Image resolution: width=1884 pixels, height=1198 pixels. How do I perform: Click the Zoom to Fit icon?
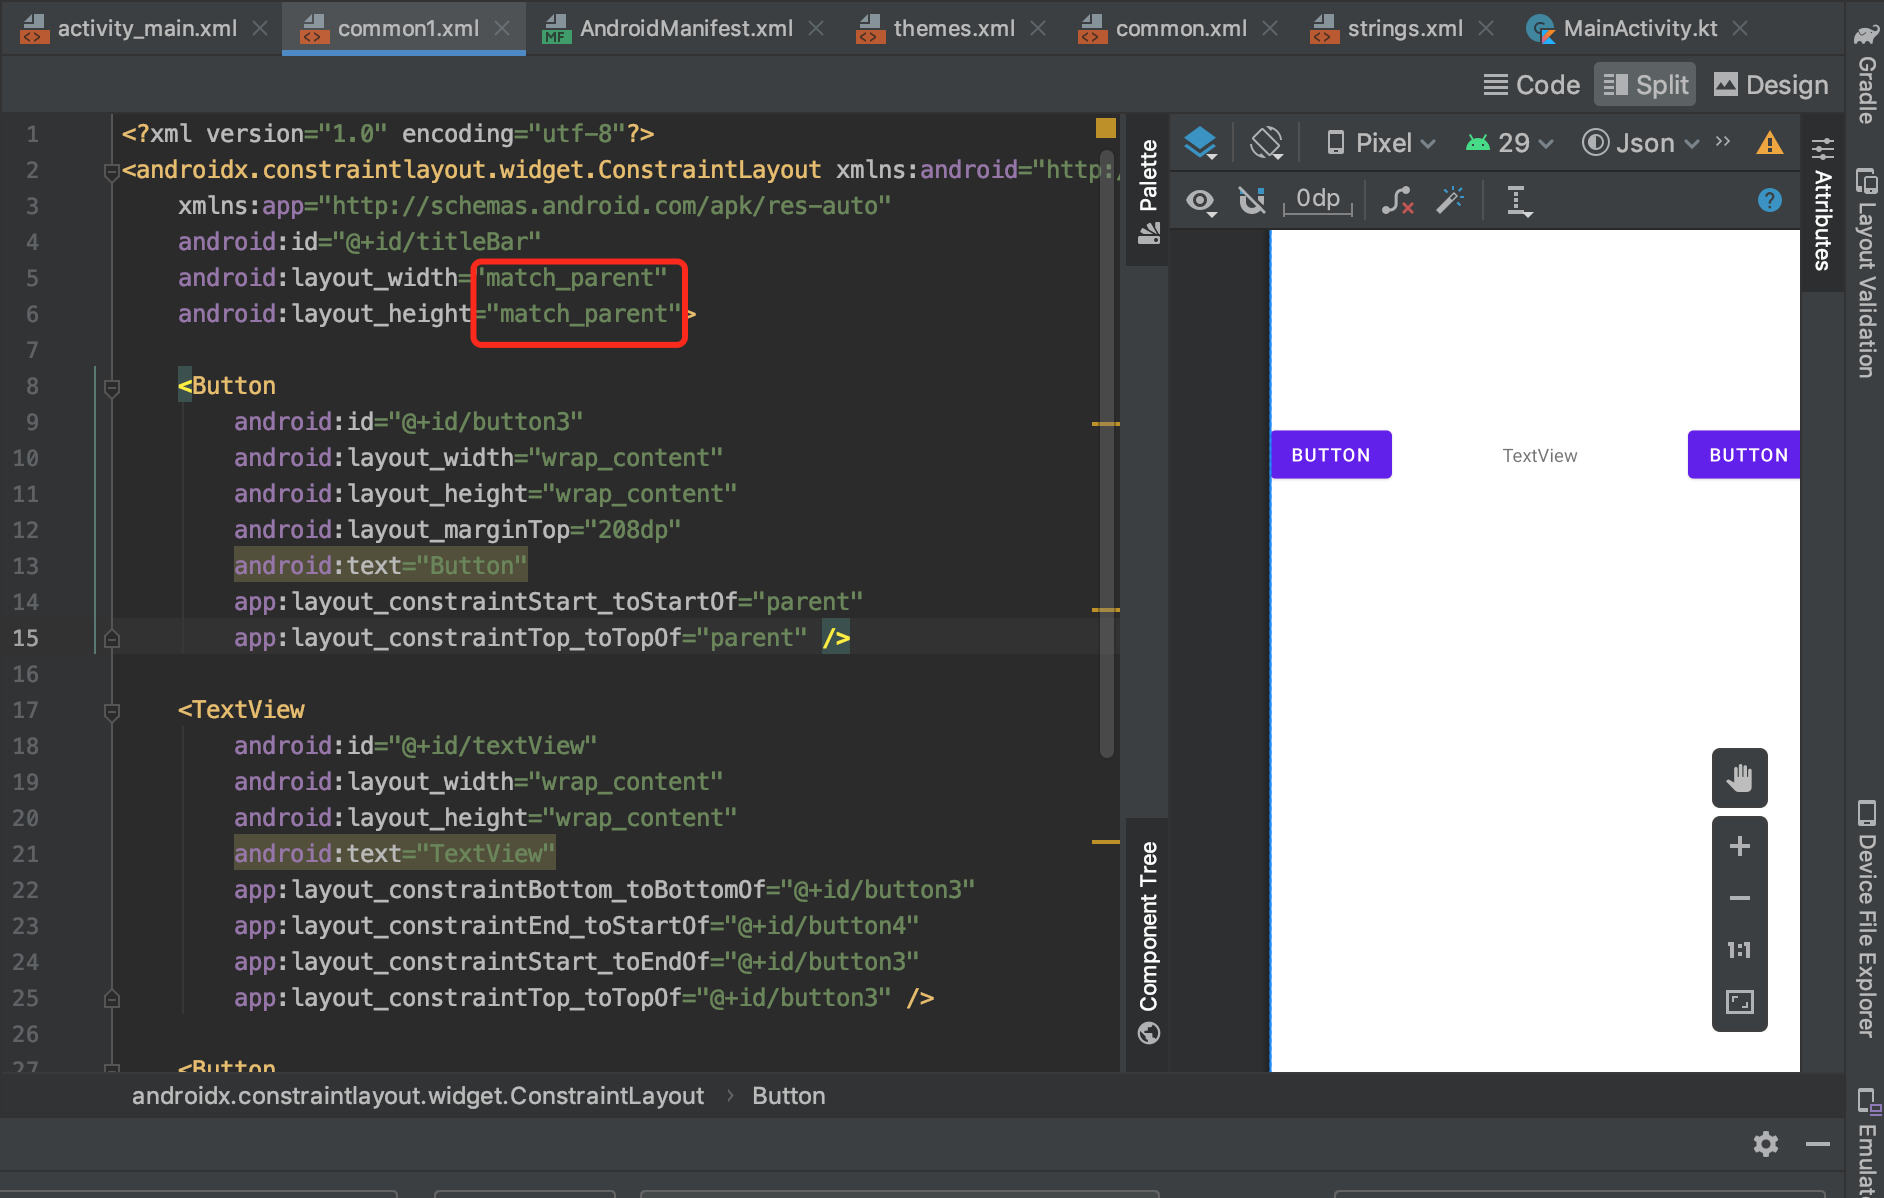(x=1740, y=1002)
